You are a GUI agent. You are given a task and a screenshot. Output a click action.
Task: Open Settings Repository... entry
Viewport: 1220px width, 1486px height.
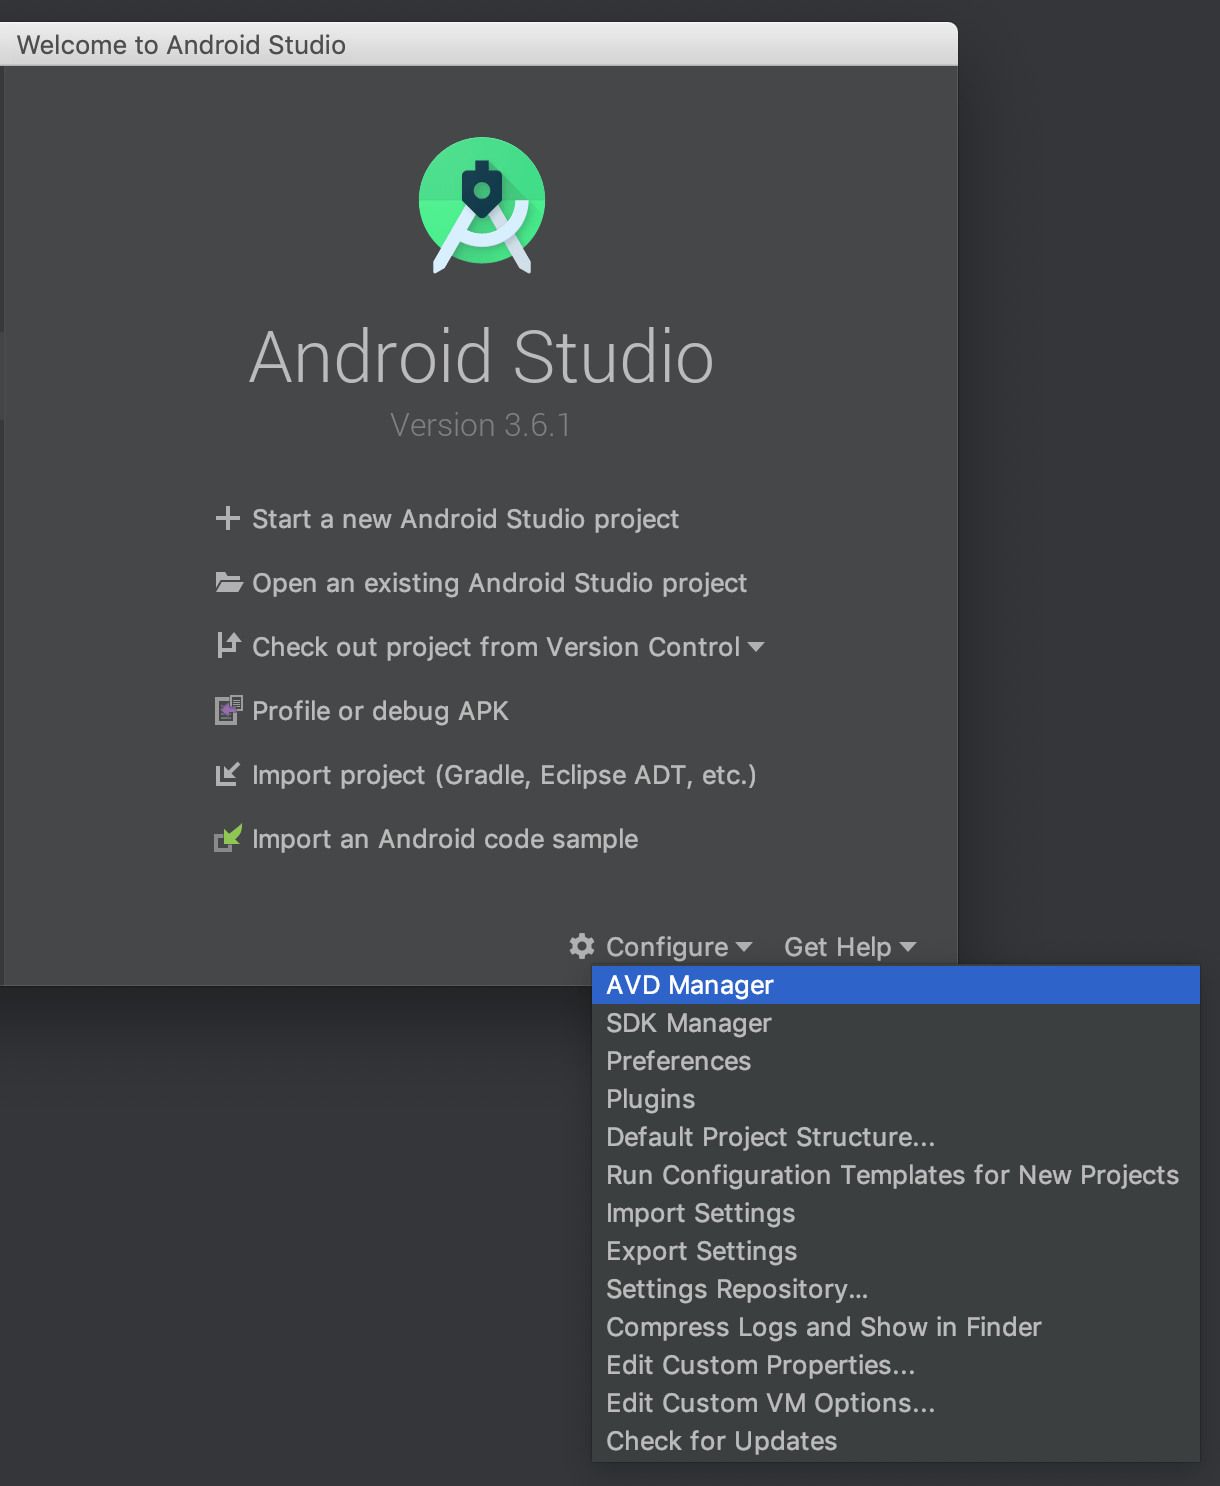pos(896,1289)
